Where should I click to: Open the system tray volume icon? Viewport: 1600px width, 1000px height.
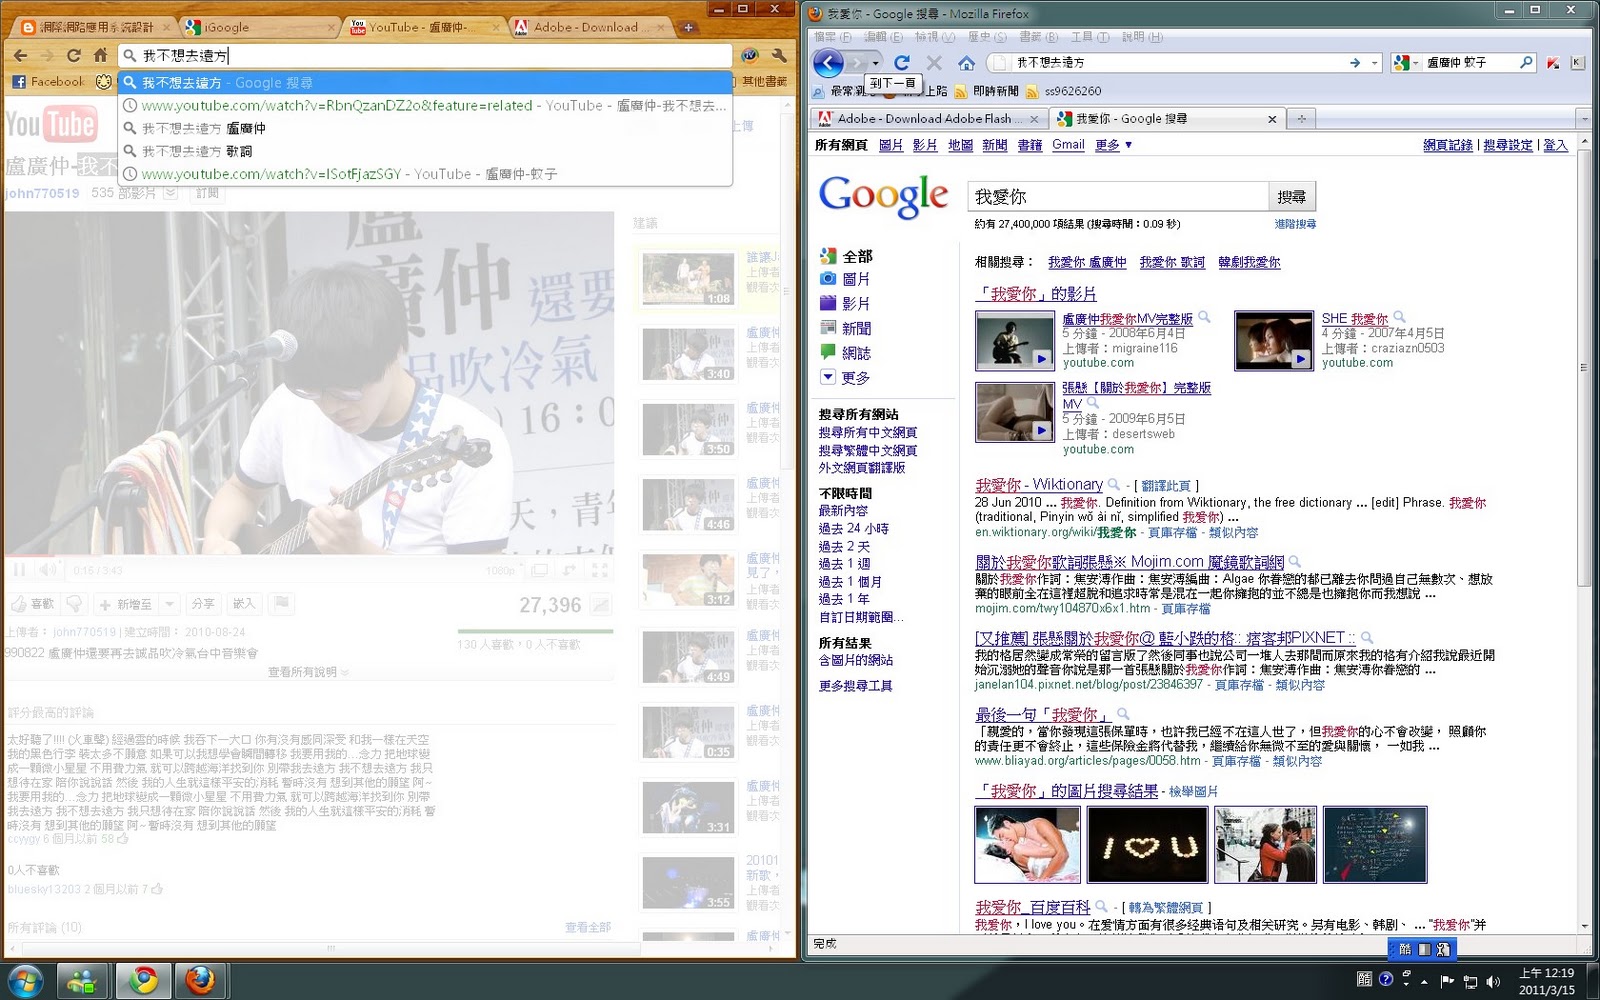1493,981
